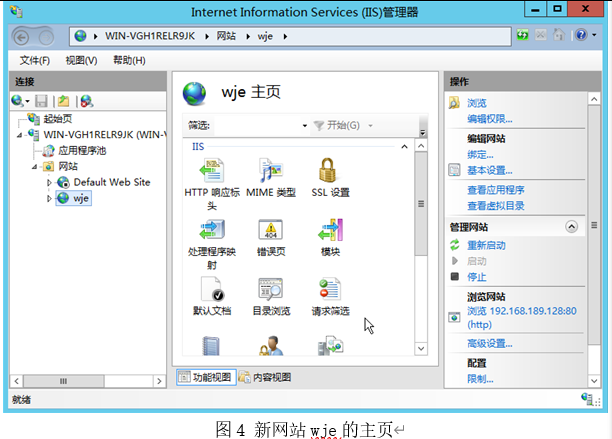Screen dimensions: 612x439
Task: Open the 错误页 404 icon
Action: point(270,229)
